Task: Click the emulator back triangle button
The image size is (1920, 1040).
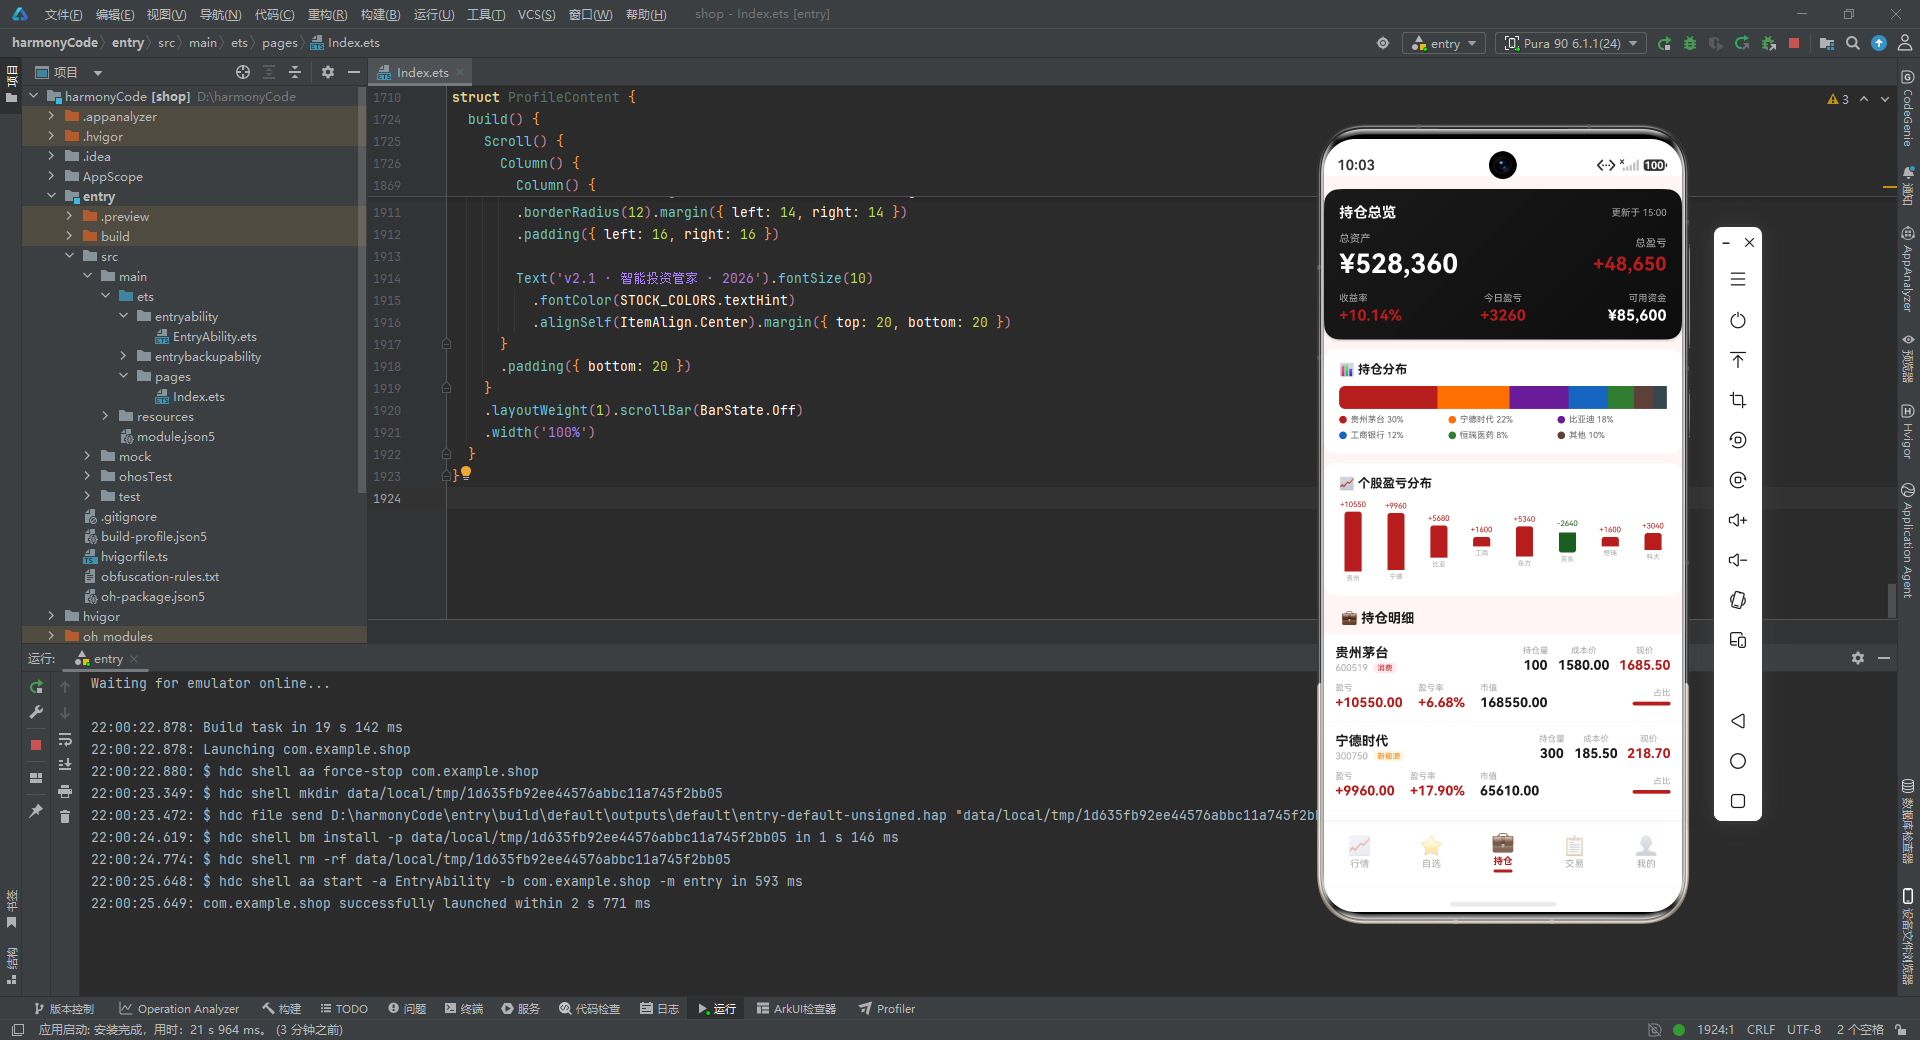Action: click(1738, 721)
